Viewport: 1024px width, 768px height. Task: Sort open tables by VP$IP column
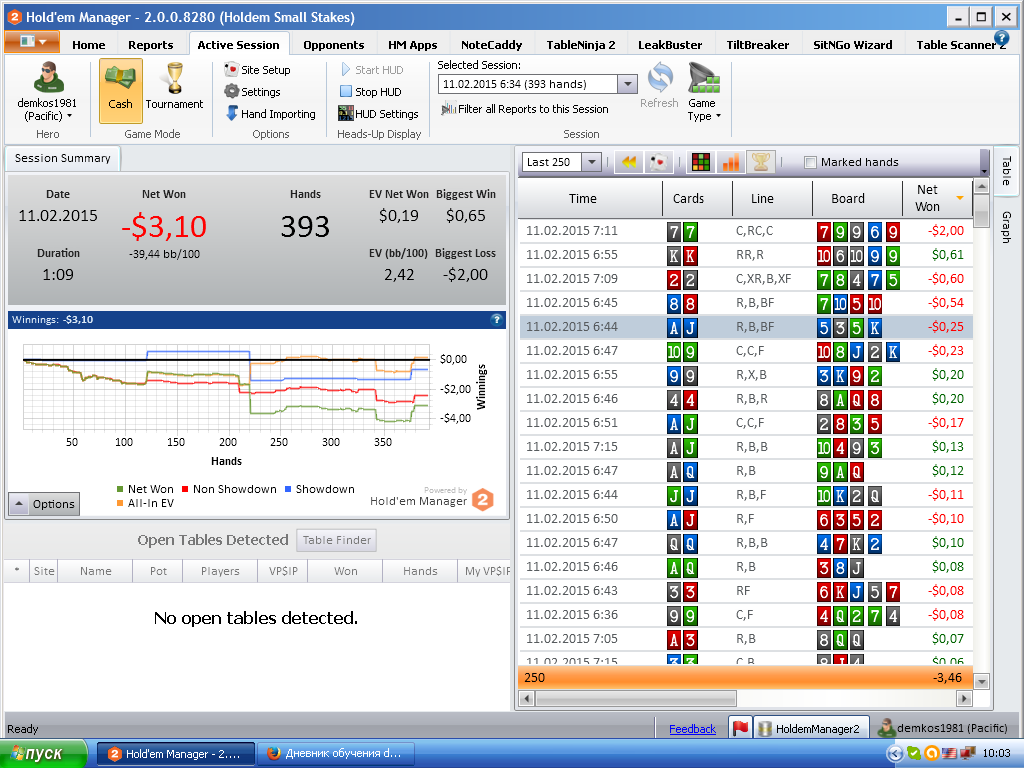[283, 571]
